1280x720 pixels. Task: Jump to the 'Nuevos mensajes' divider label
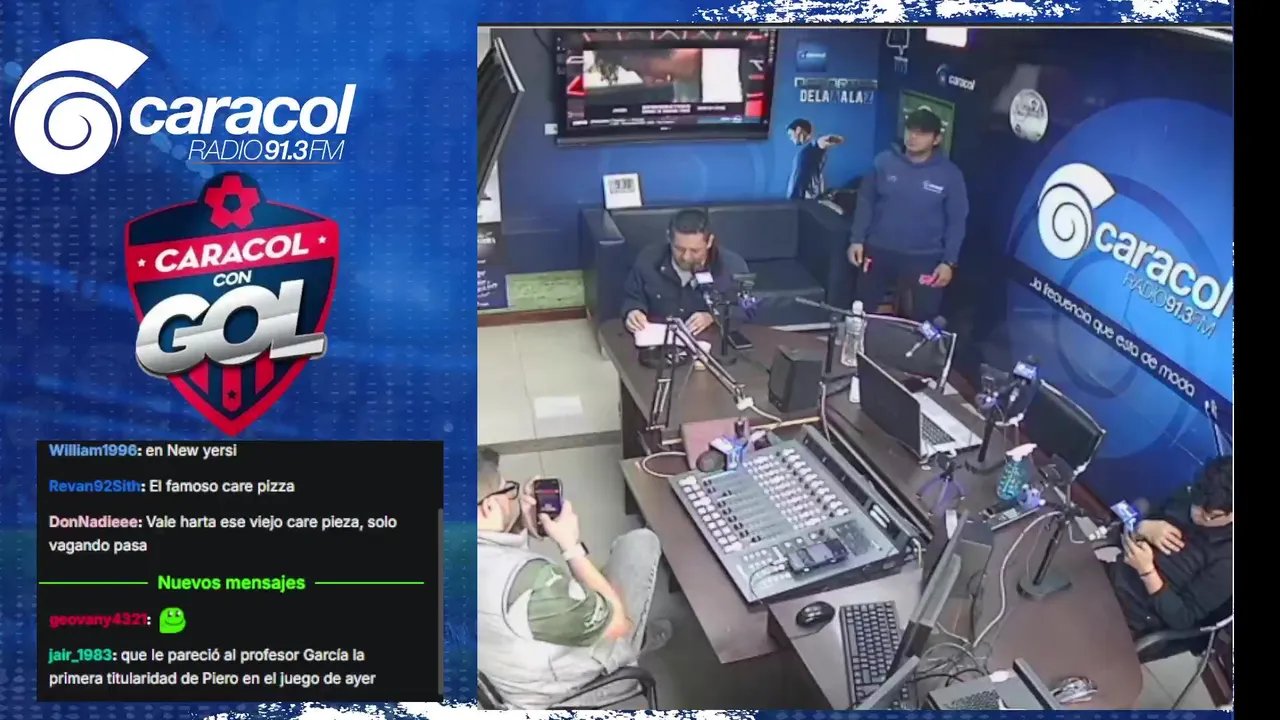point(231,582)
